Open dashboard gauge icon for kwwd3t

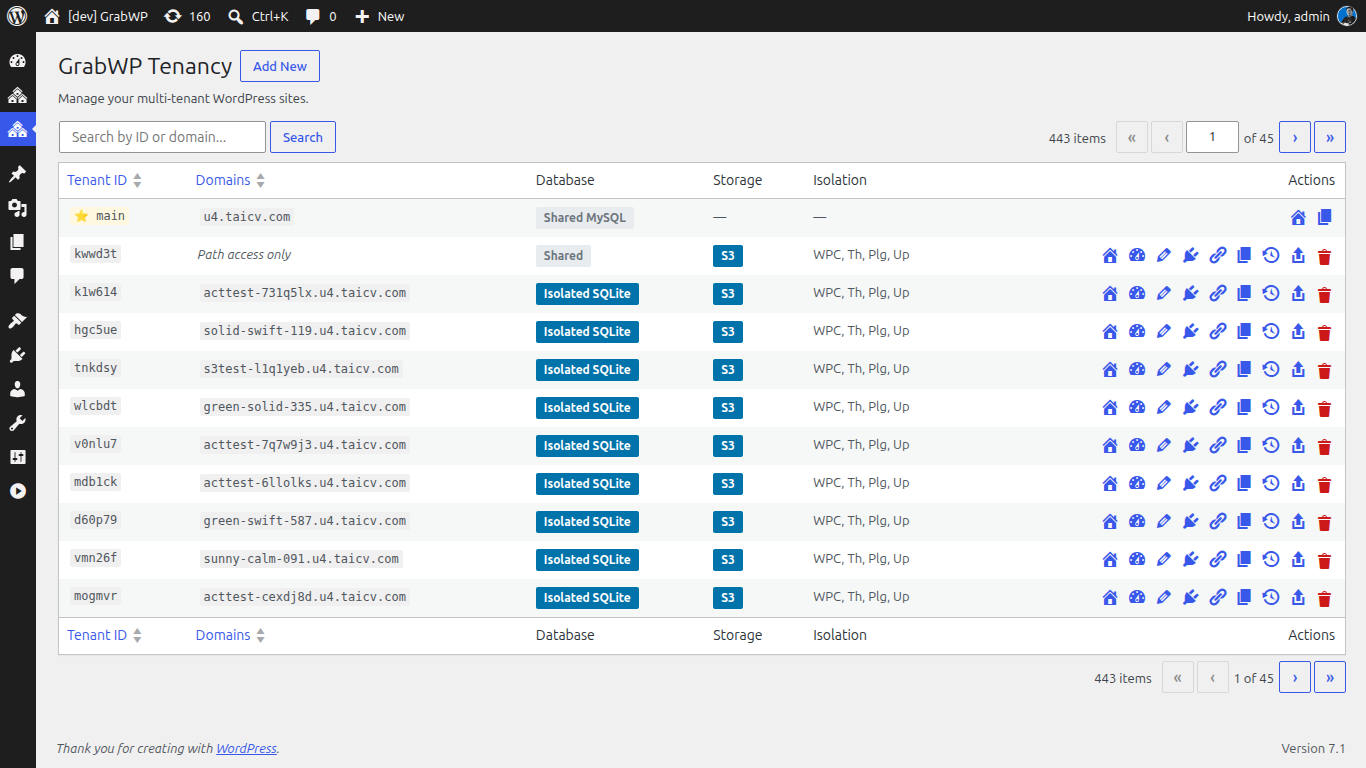pos(1137,256)
